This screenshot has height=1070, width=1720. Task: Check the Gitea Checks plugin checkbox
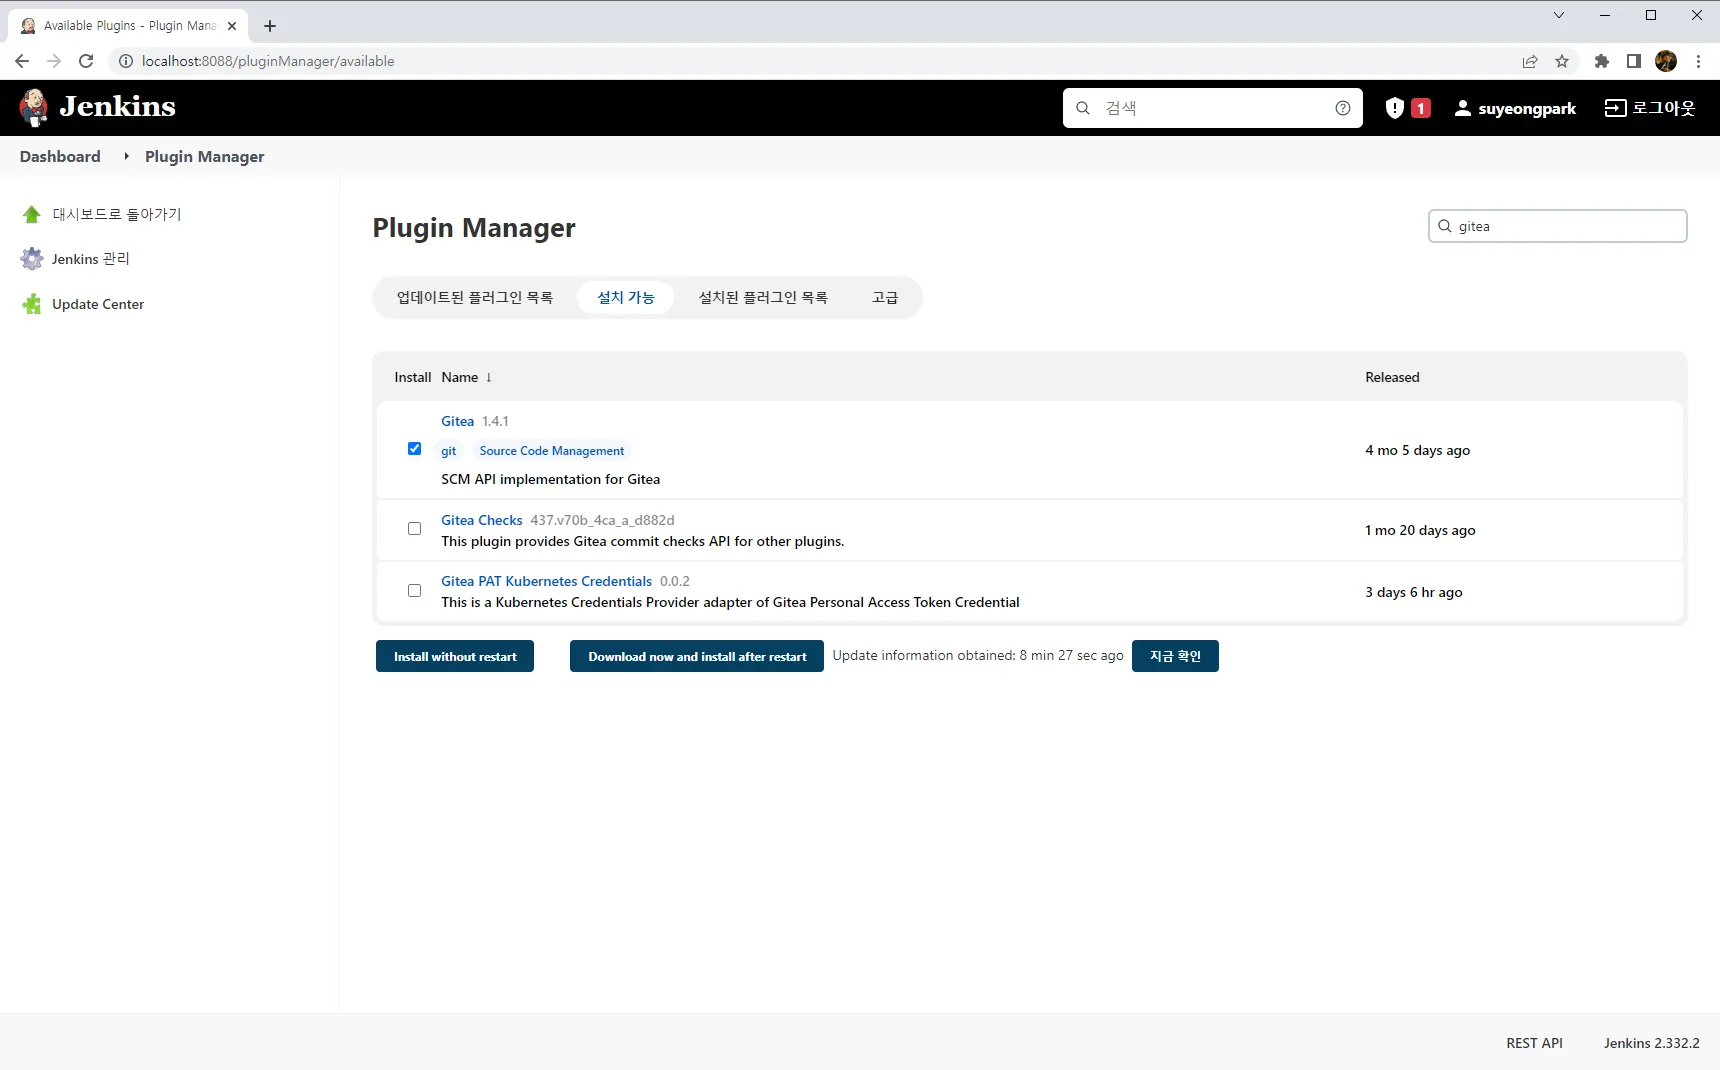(x=414, y=529)
